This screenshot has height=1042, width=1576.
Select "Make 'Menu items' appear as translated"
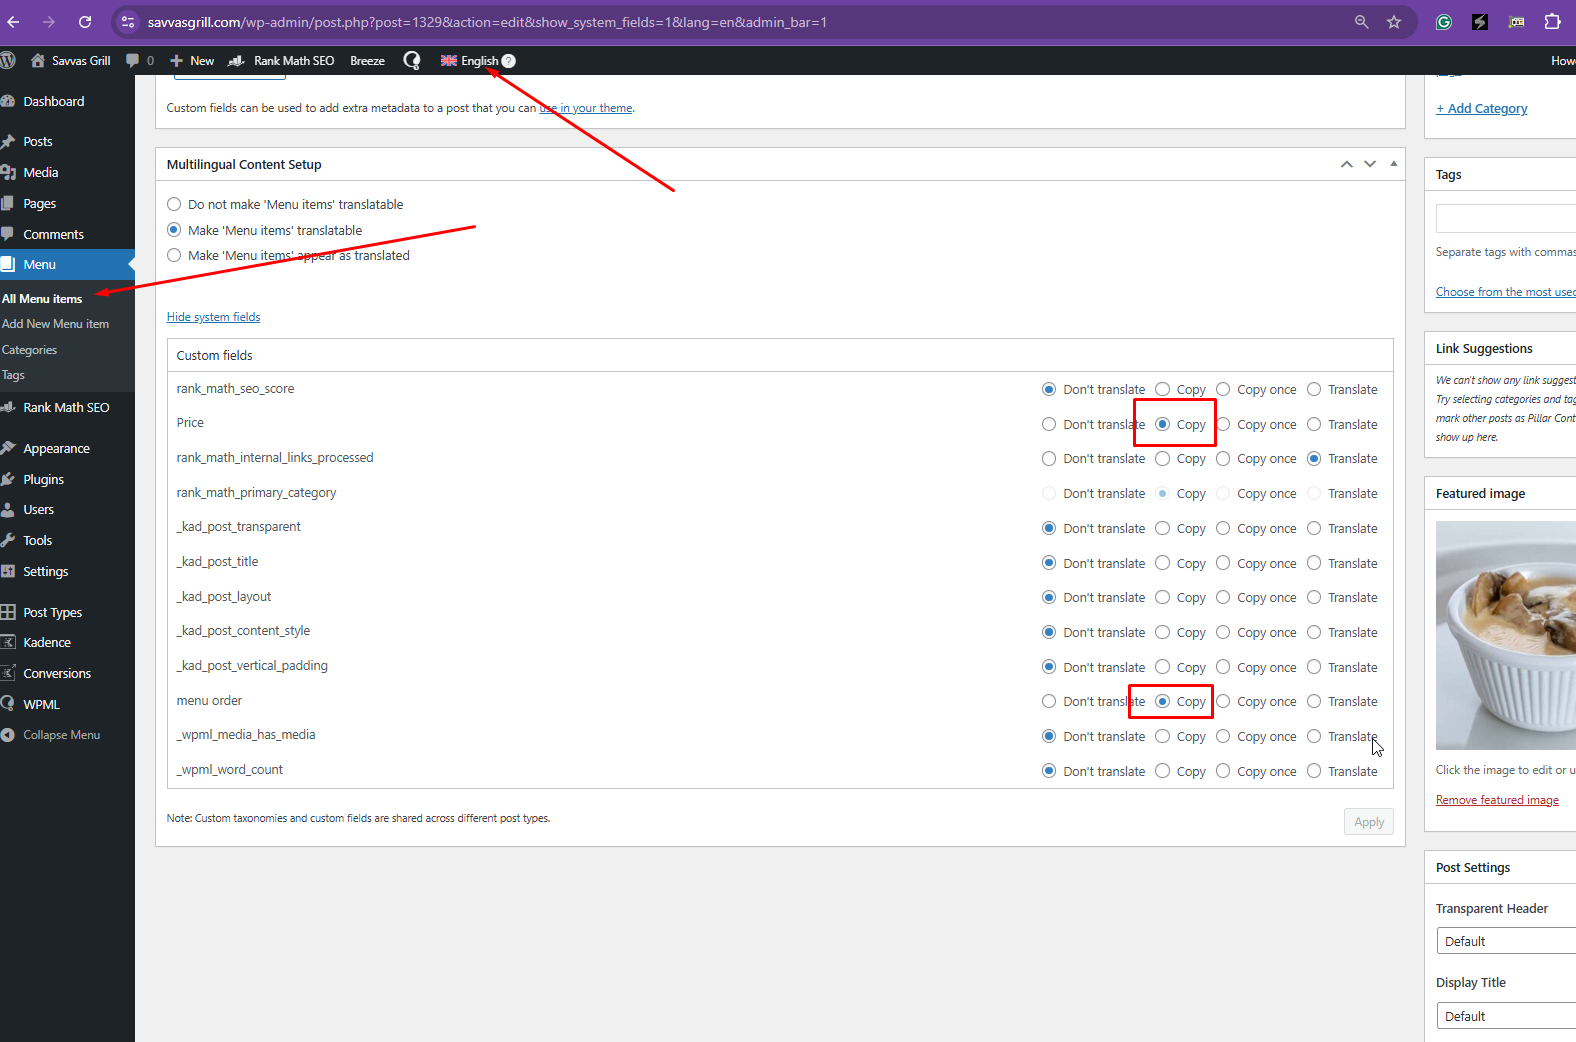(x=174, y=255)
